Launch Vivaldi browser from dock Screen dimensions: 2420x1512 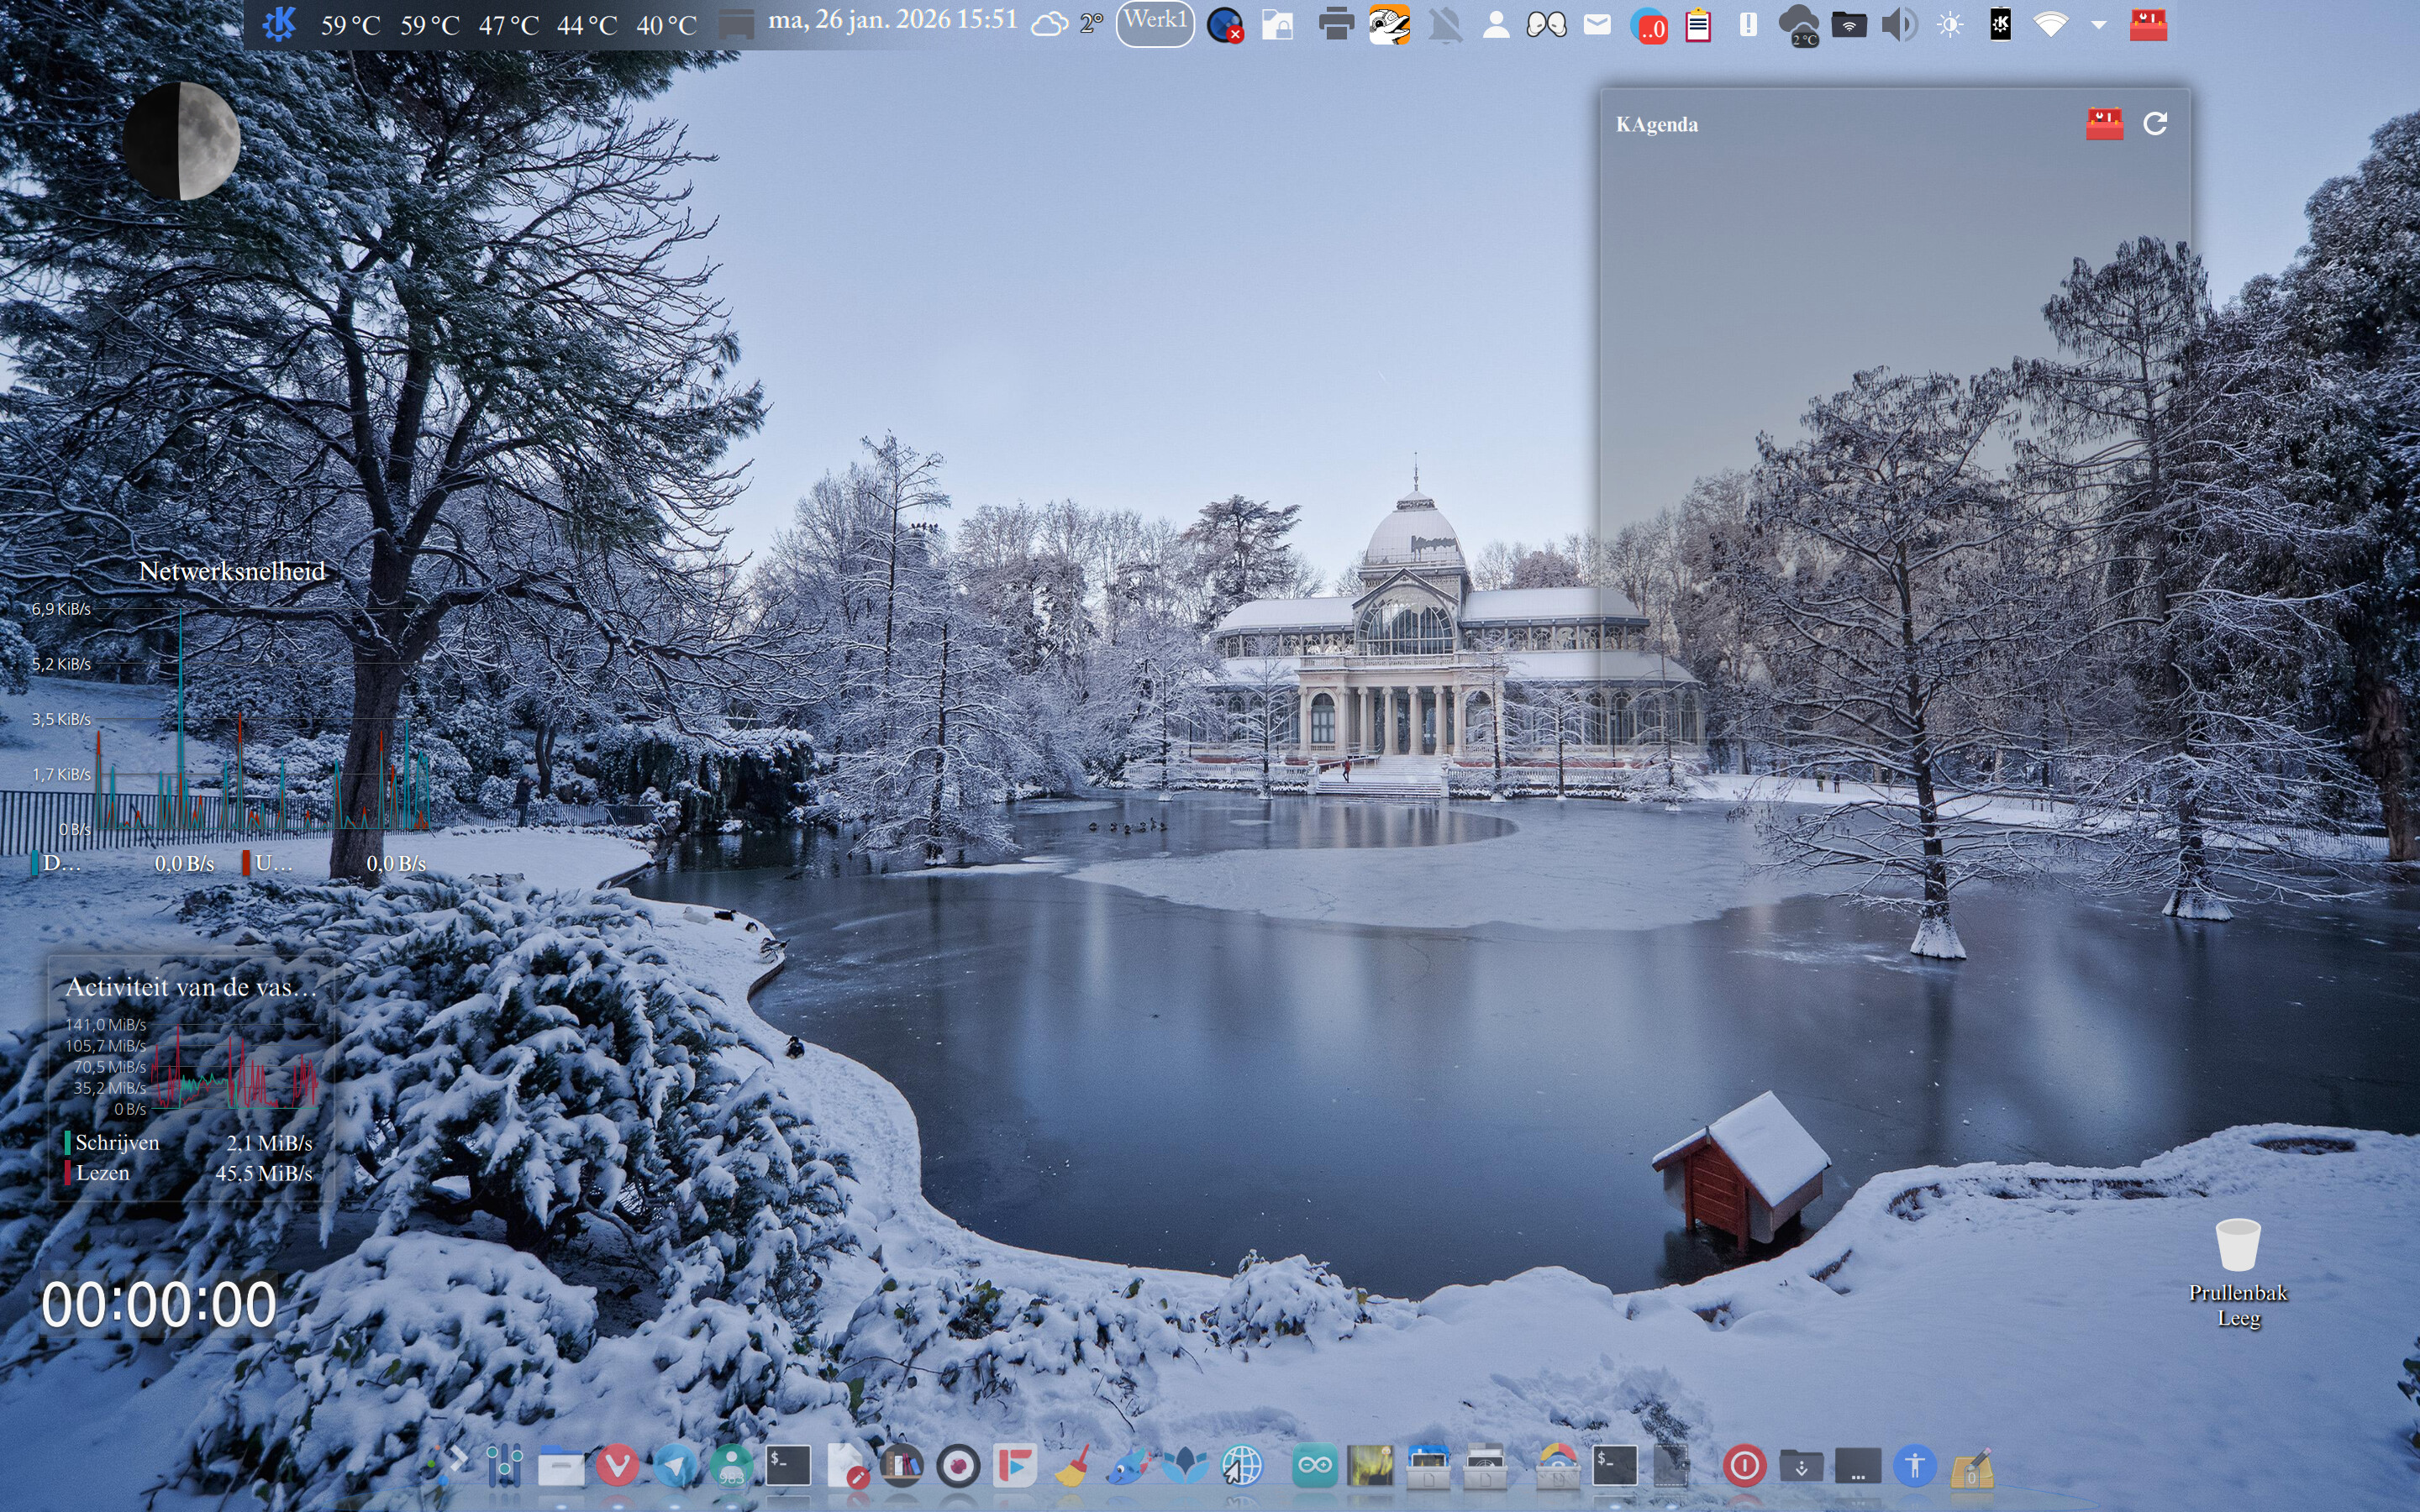pyautogui.click(x=617, y=1466)
